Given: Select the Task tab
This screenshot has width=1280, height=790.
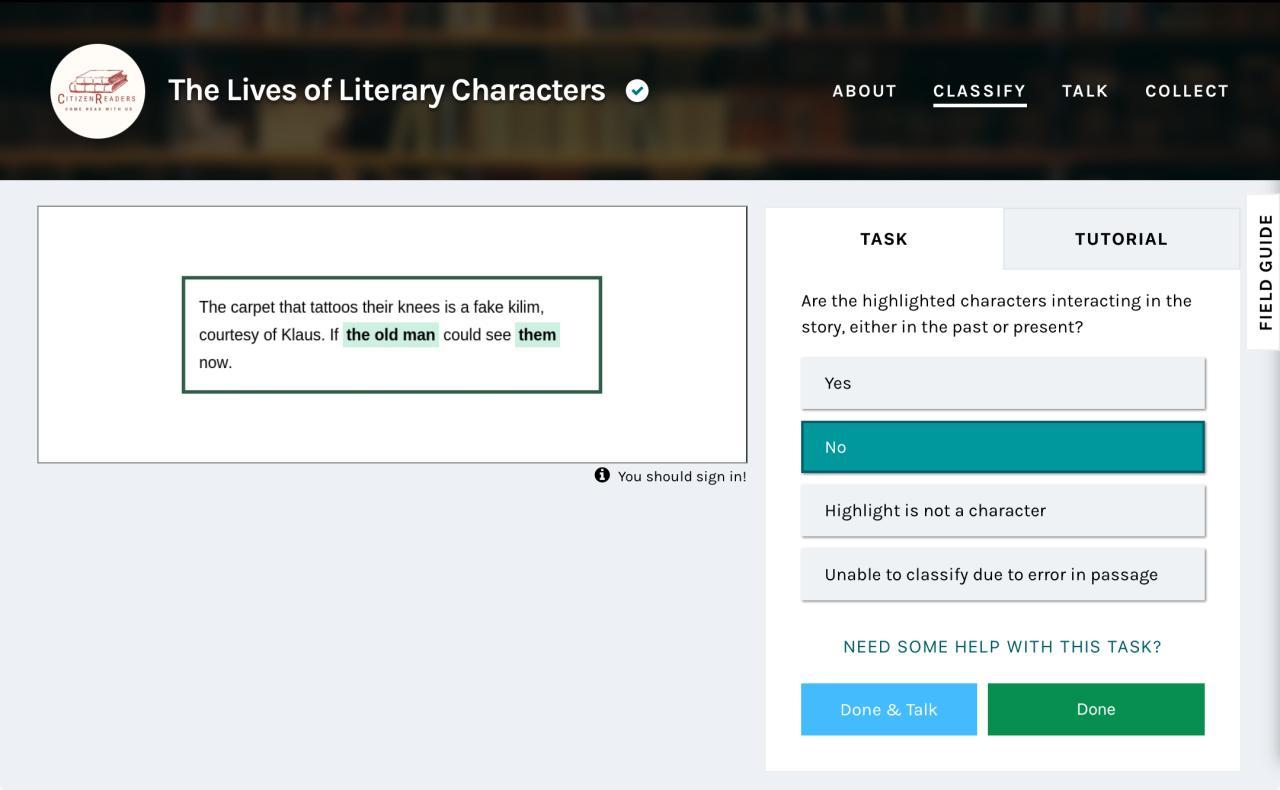Looking at the screenshot, I should tap(883, 239).
